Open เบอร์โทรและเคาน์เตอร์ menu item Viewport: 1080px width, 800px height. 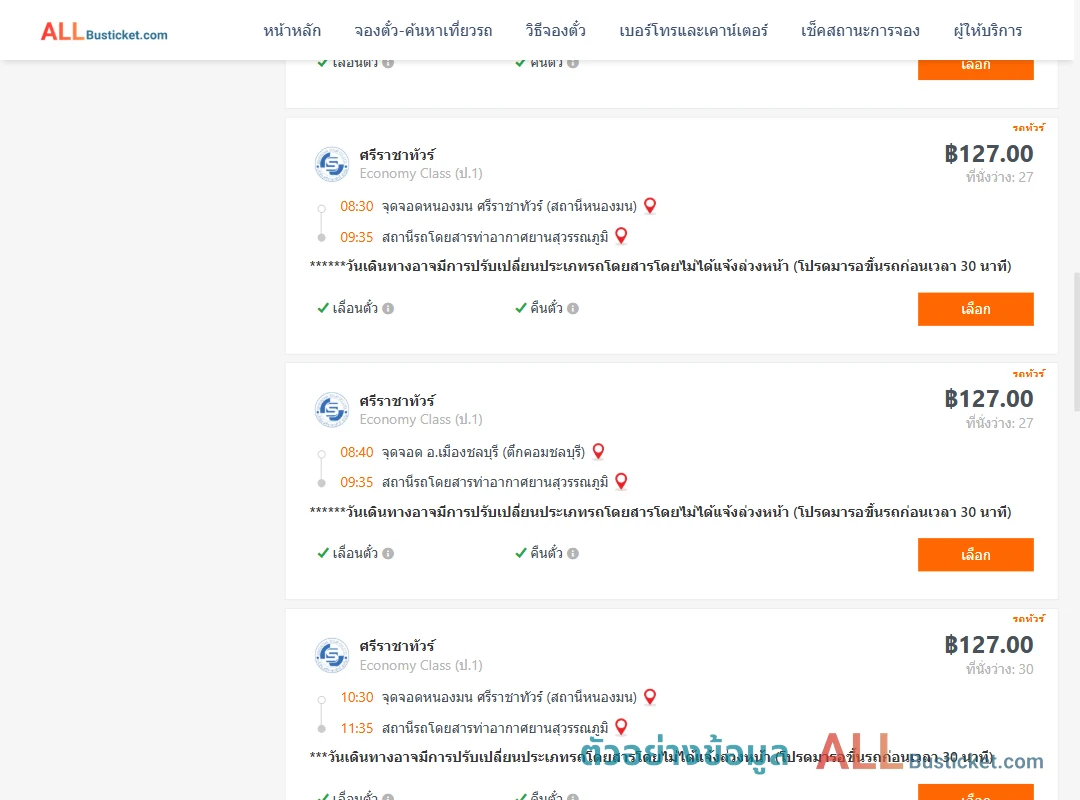coord(693,31)
